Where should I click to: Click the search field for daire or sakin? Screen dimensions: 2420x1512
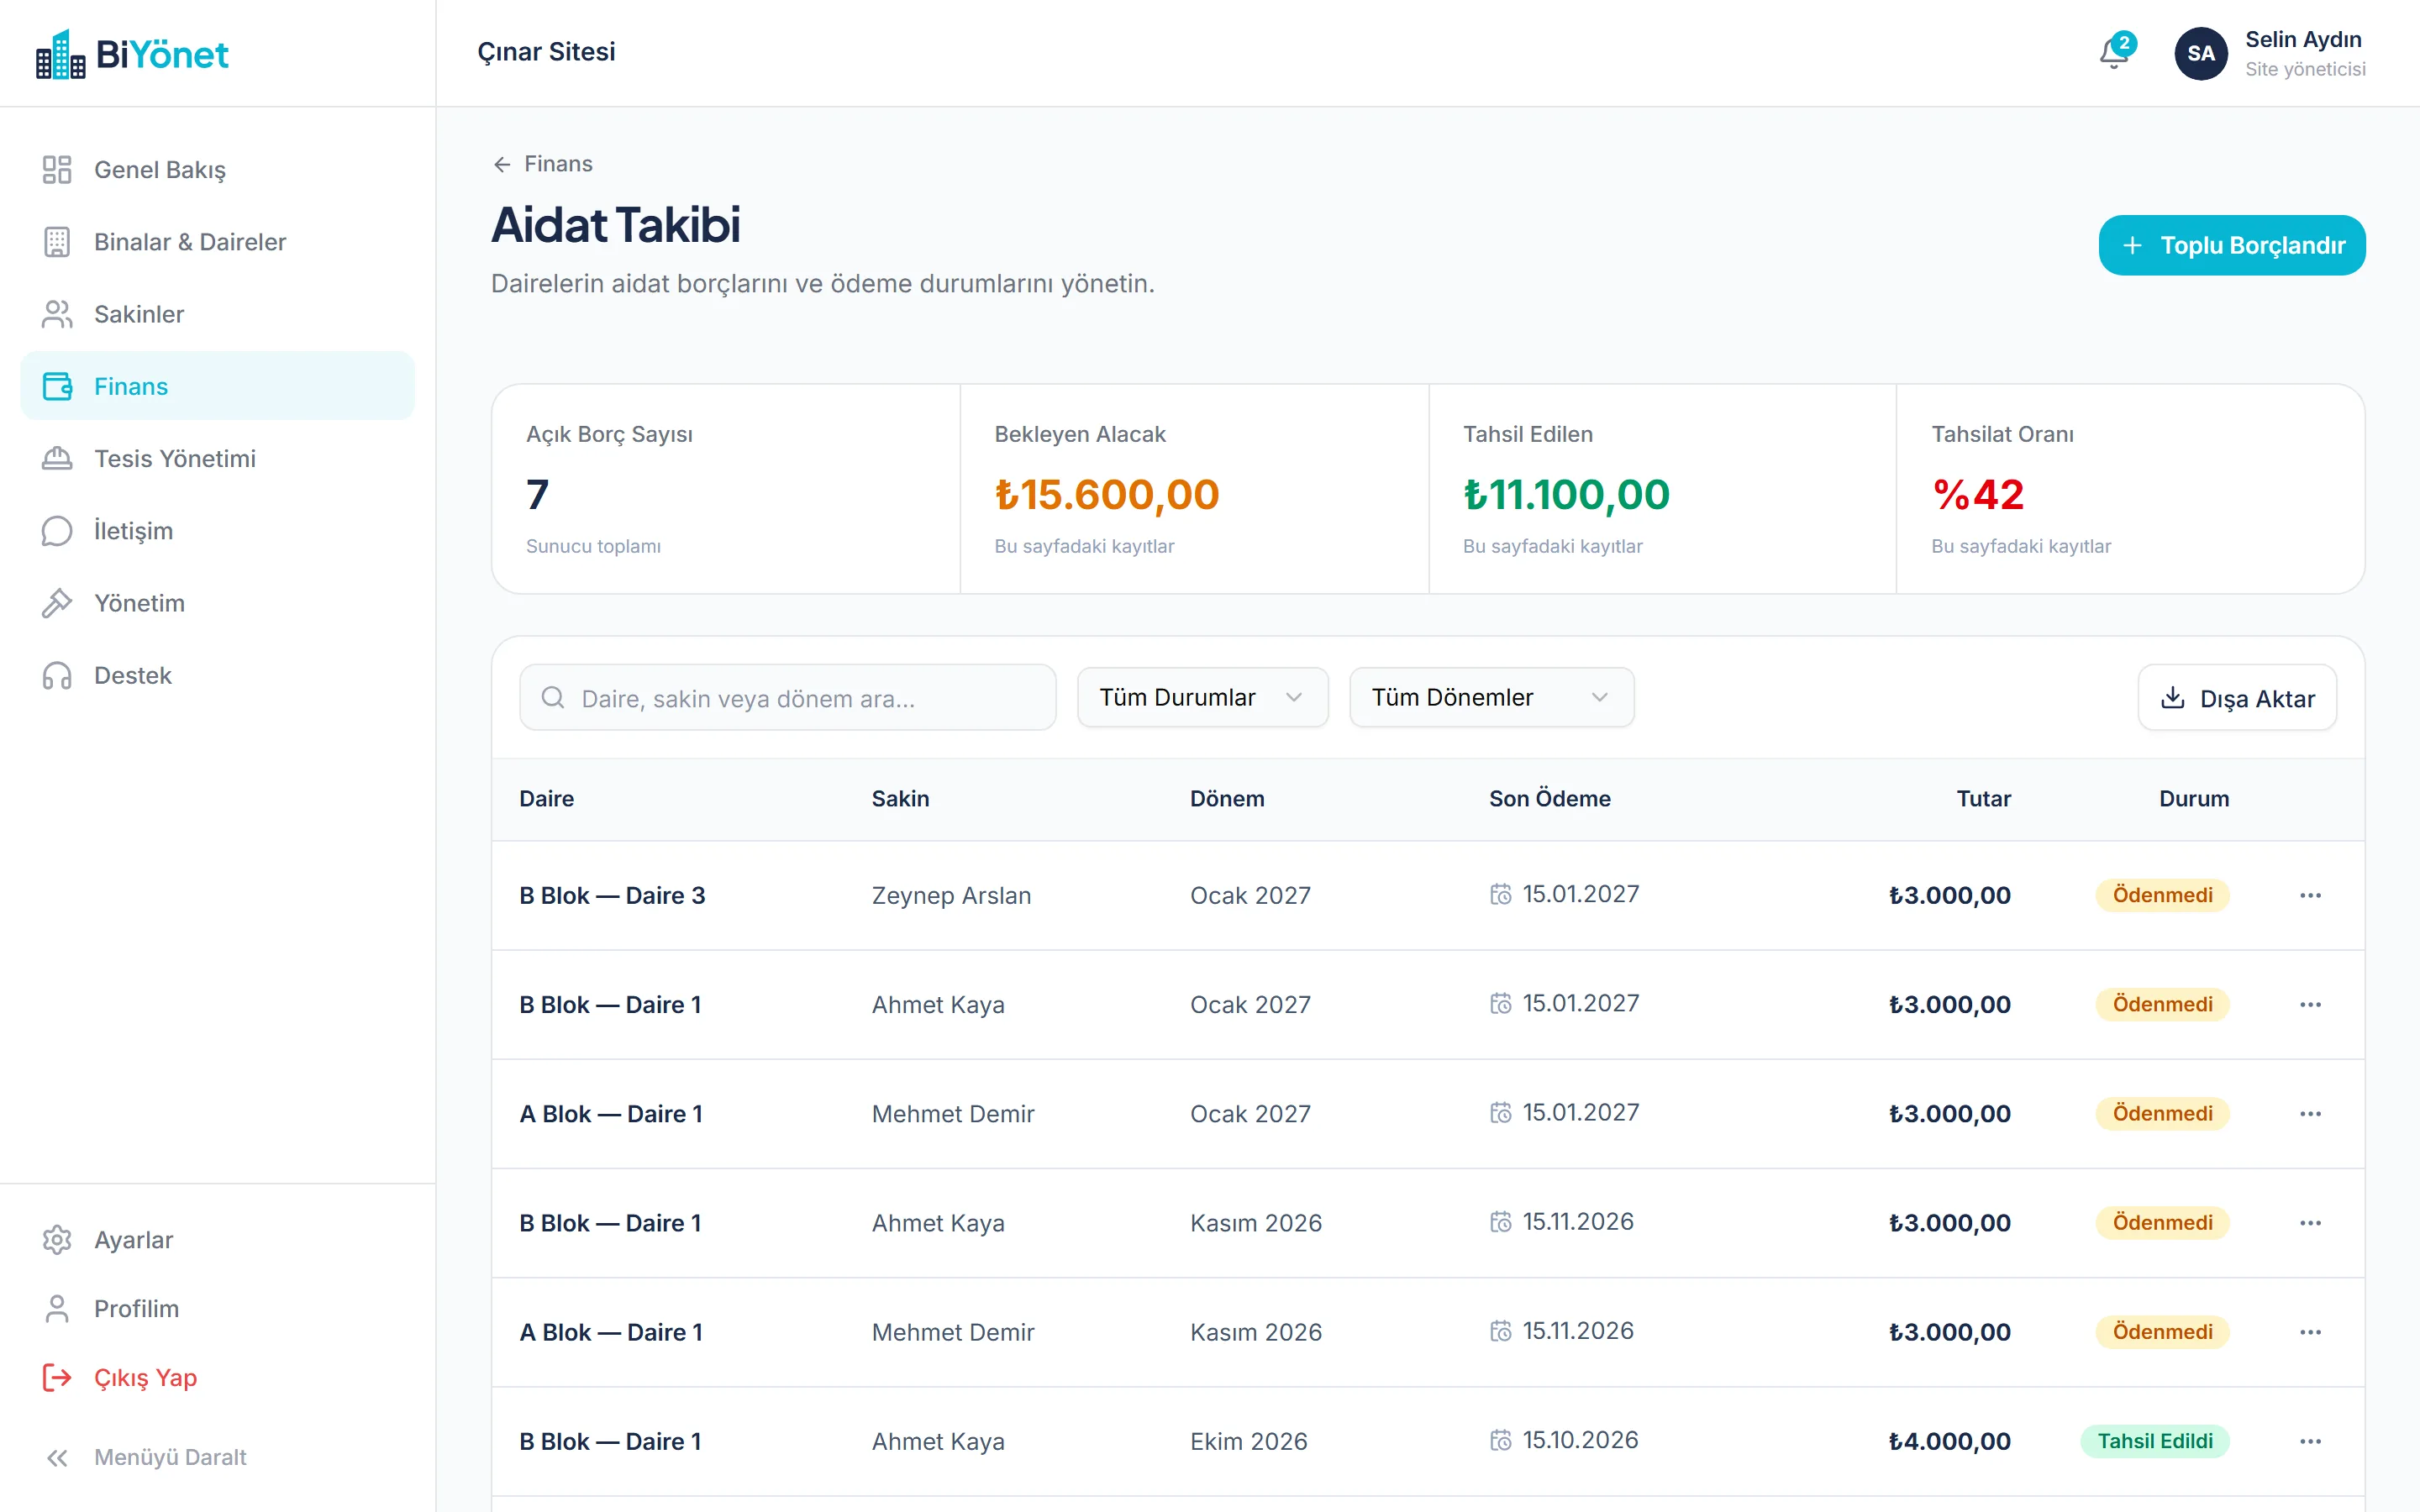click(788, 698)
